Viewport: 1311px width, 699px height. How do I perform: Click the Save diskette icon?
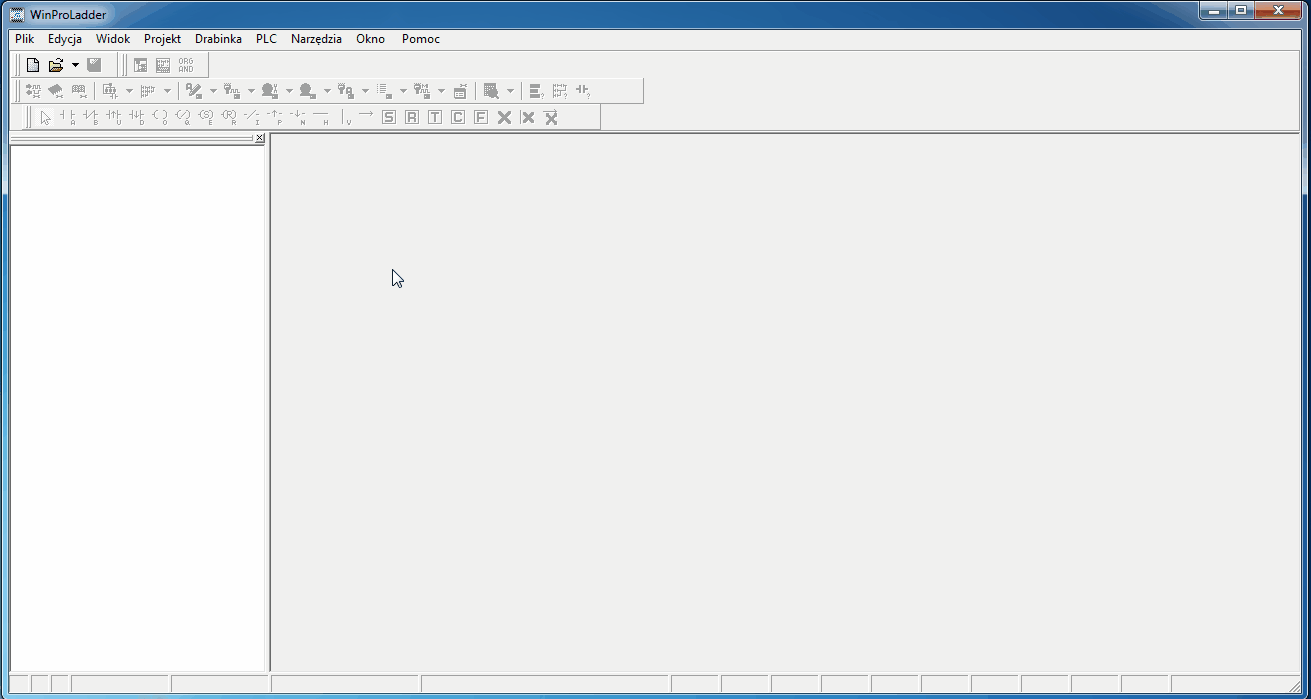pyautogui.click(x=94, y=65)
